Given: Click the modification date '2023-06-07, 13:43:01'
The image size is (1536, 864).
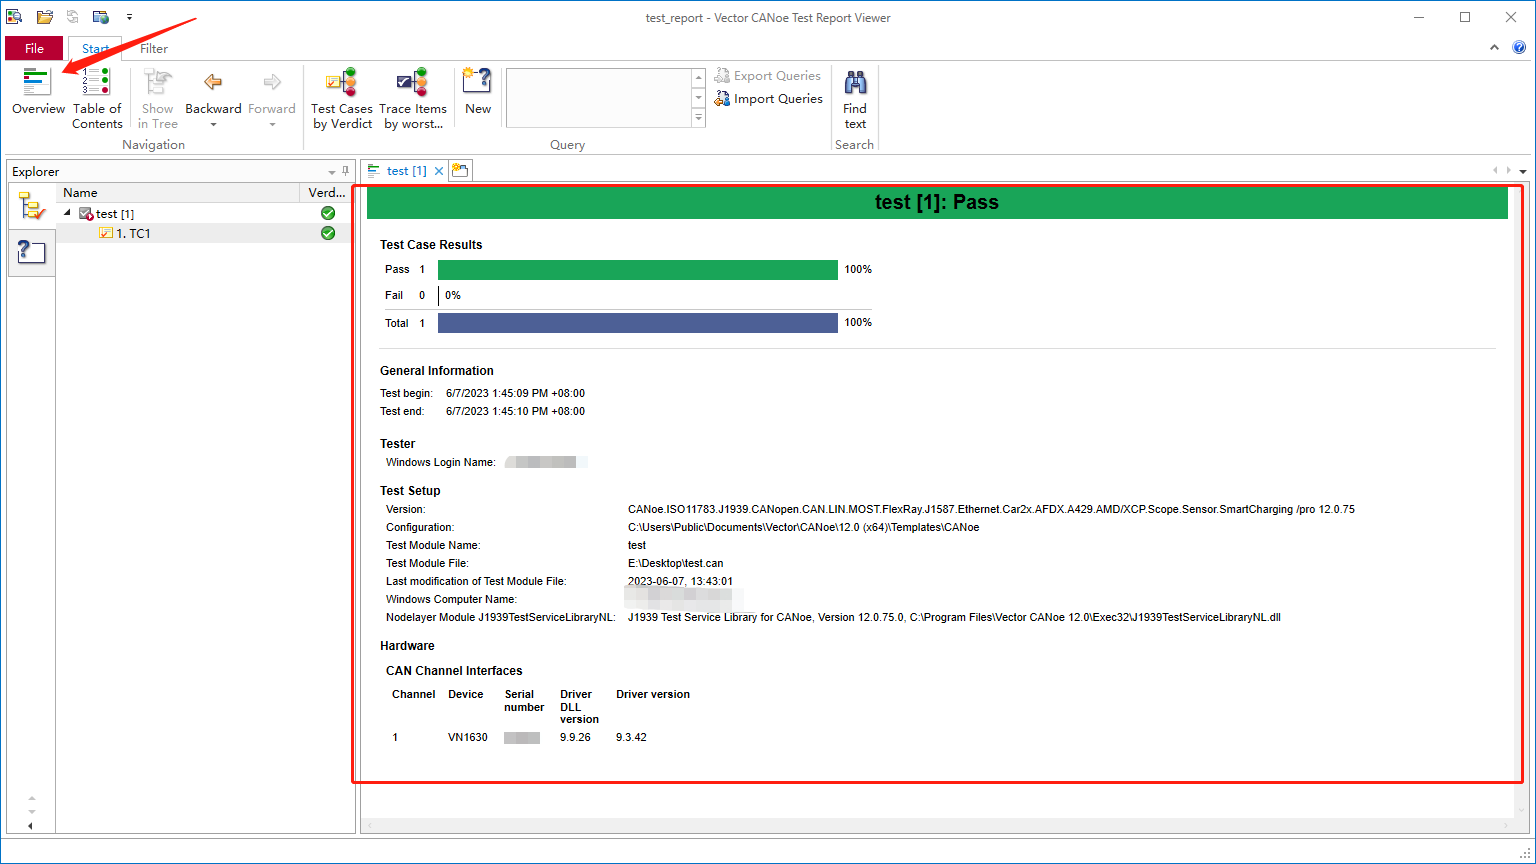Looking at the screenshot, I should point(680,581).
